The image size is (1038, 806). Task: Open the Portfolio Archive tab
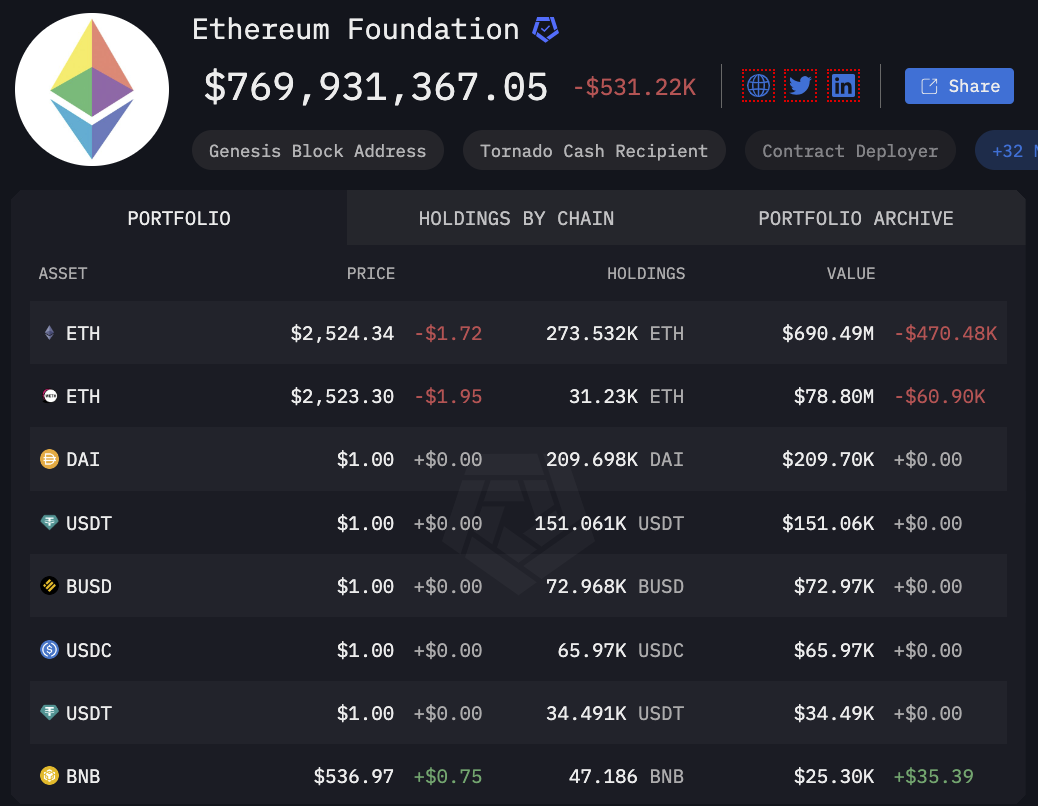[x=856, y=218]
